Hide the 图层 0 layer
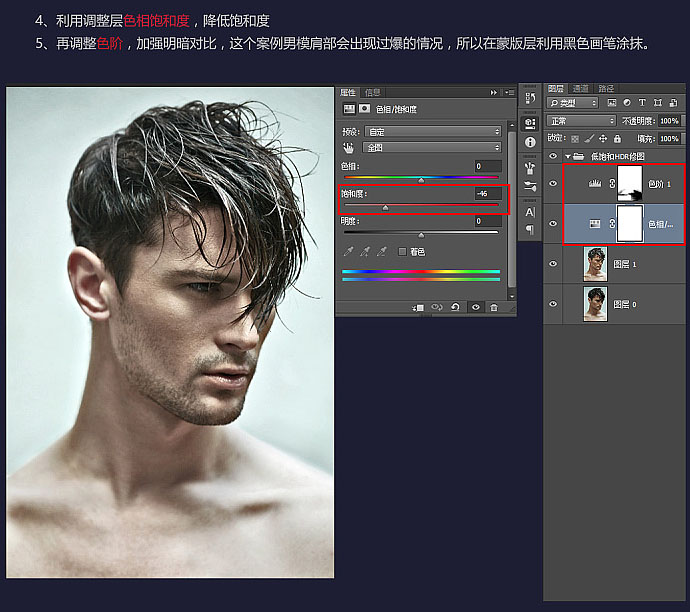This screenshot has width=690, height=612. point(553,304)
